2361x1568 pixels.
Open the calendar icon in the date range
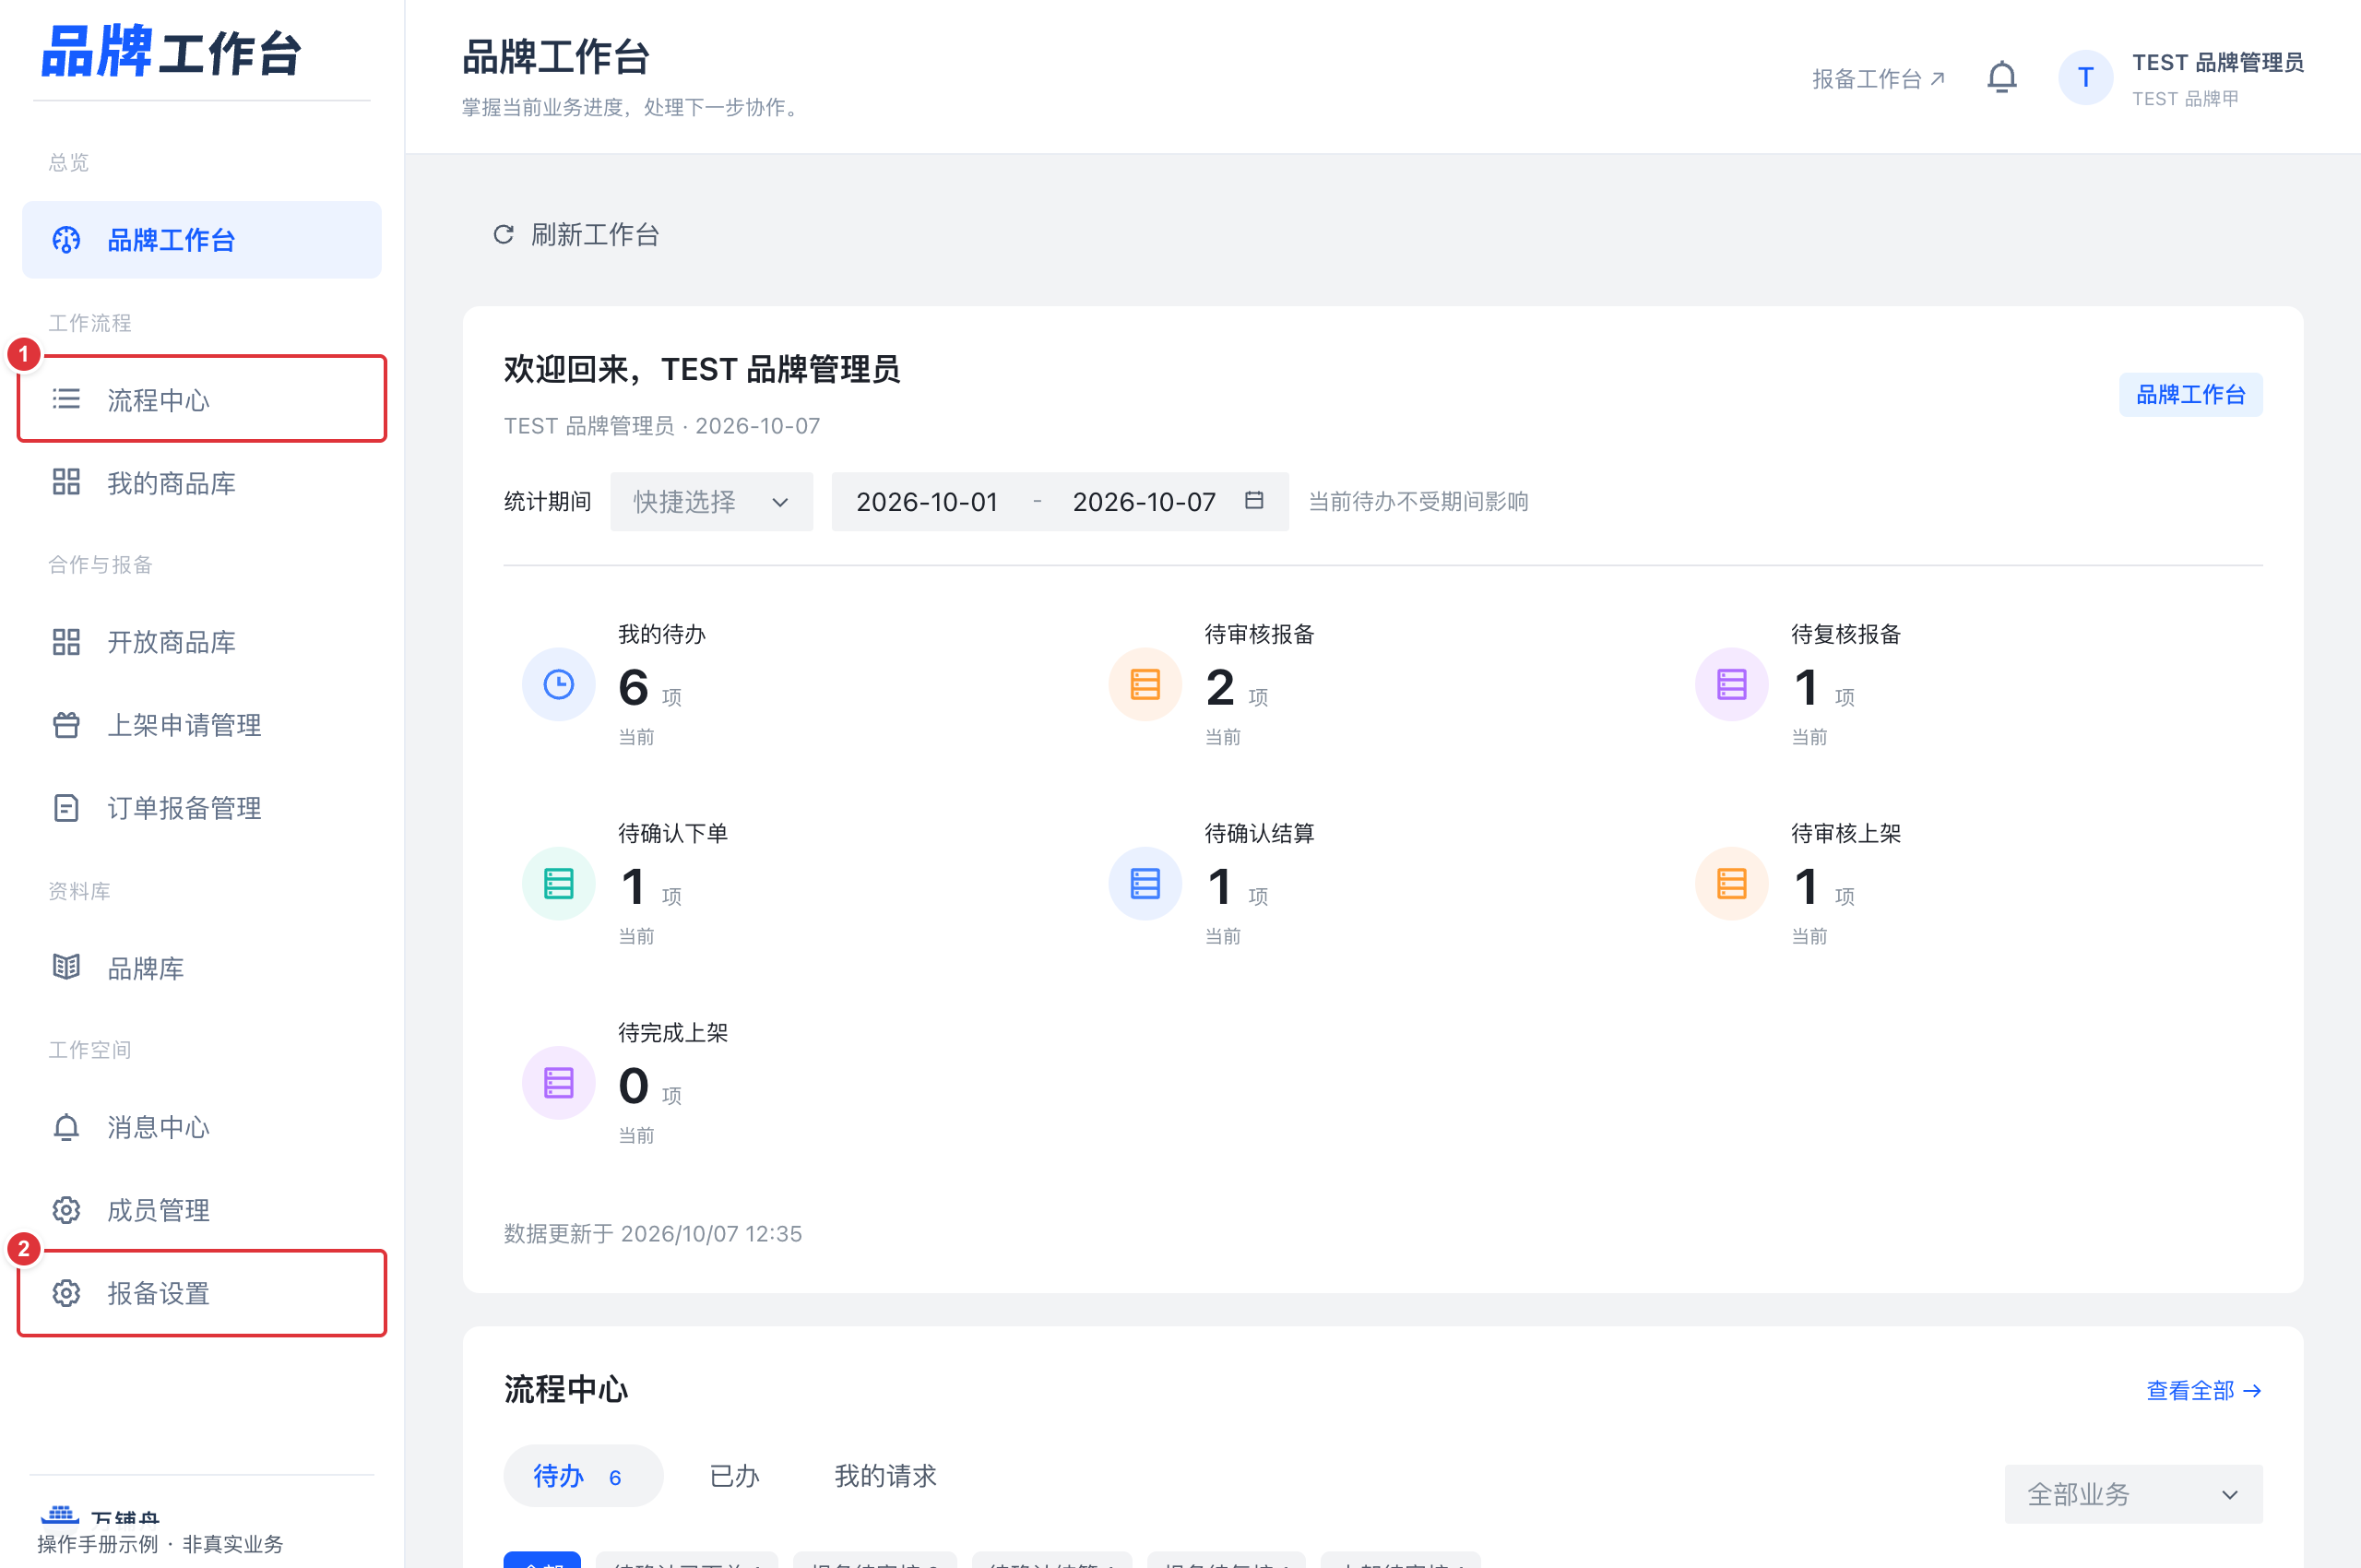pyautogui.click(x=1254, y=500)
